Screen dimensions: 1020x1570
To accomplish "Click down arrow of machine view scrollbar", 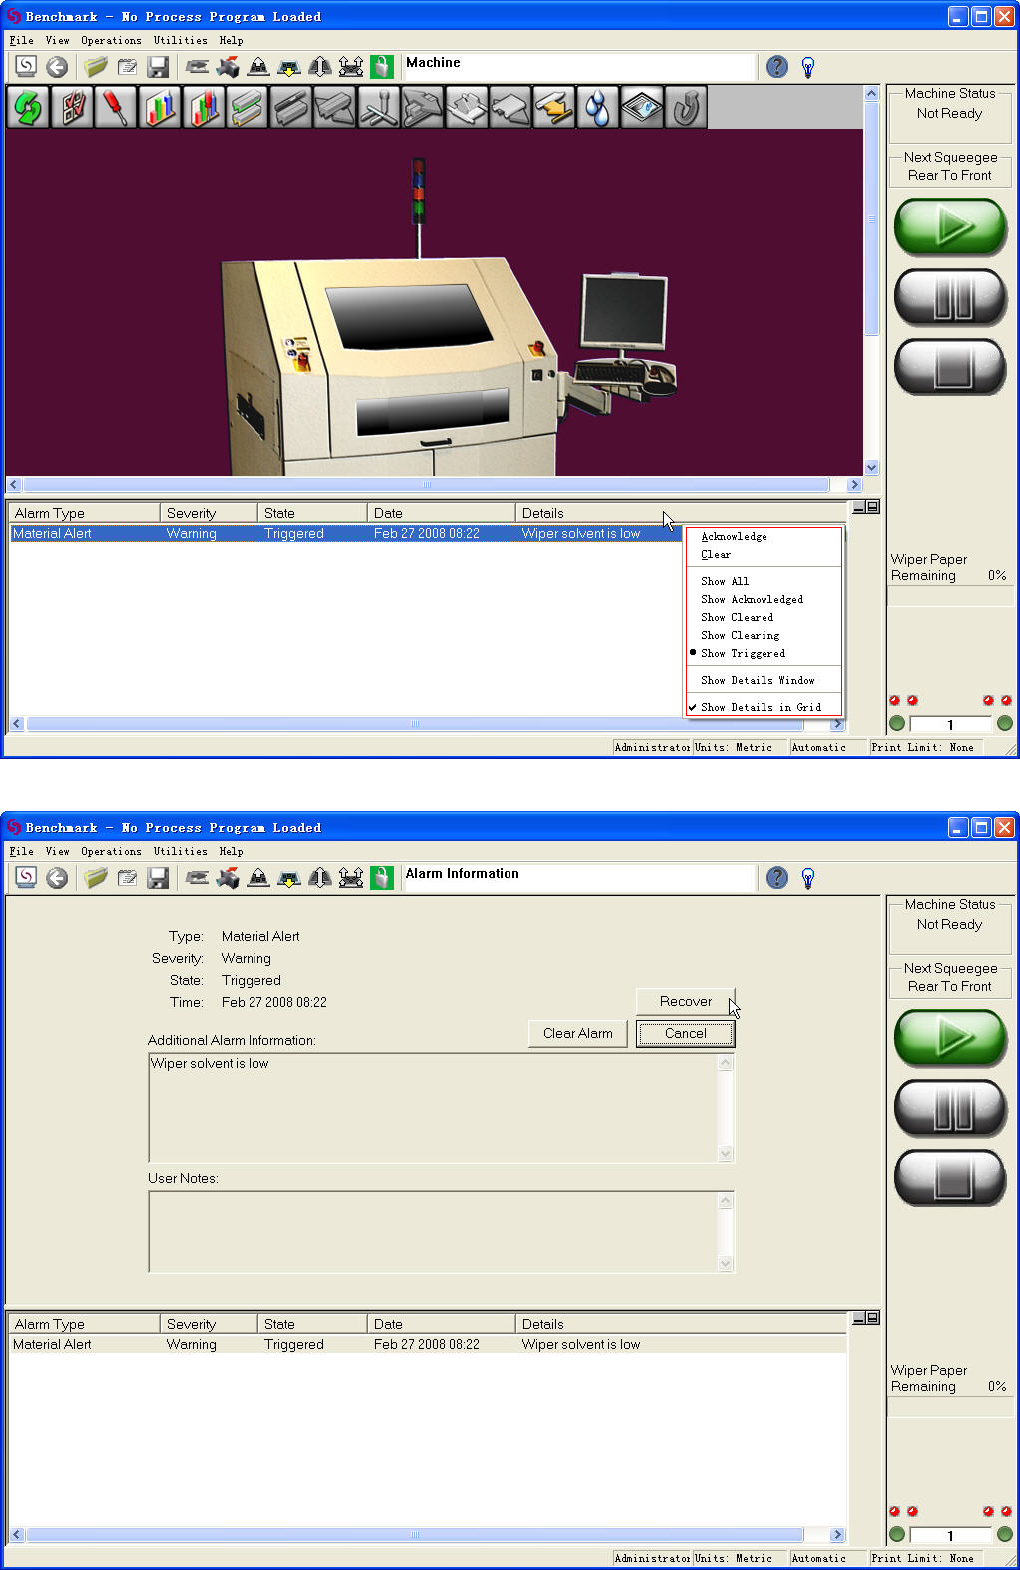I will coord(871,467).
